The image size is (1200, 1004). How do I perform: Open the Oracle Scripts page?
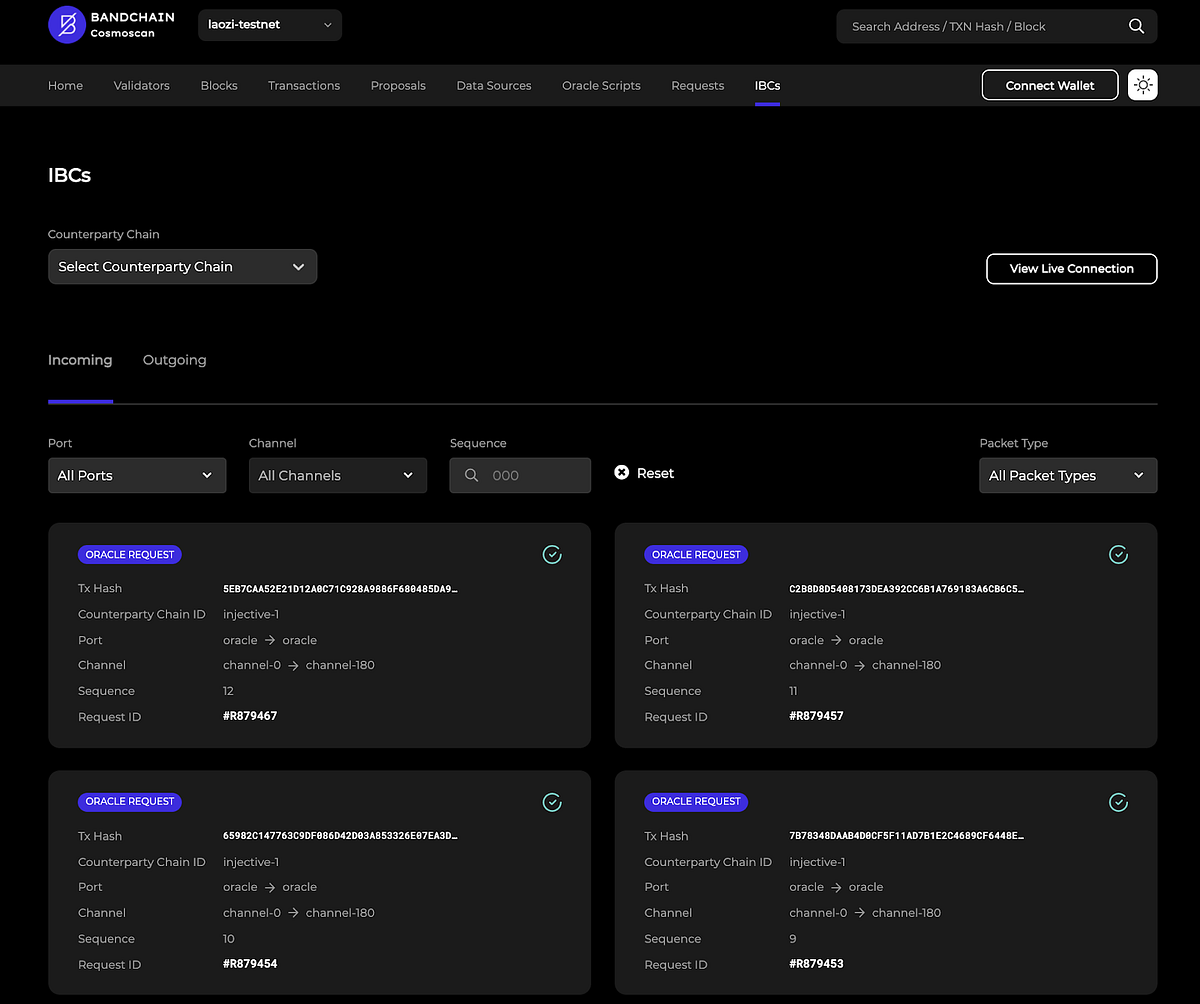coord(601,85)
